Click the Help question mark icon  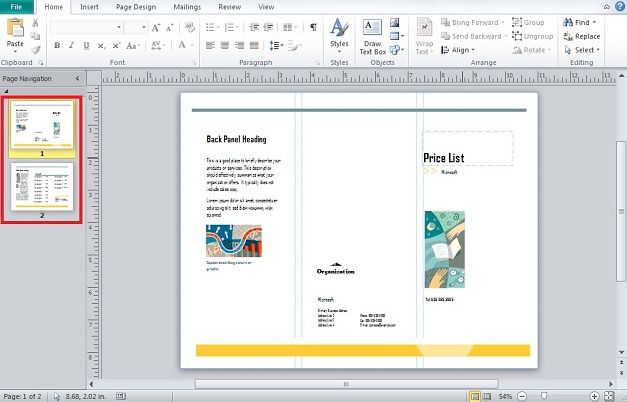(x=620, y=7)
